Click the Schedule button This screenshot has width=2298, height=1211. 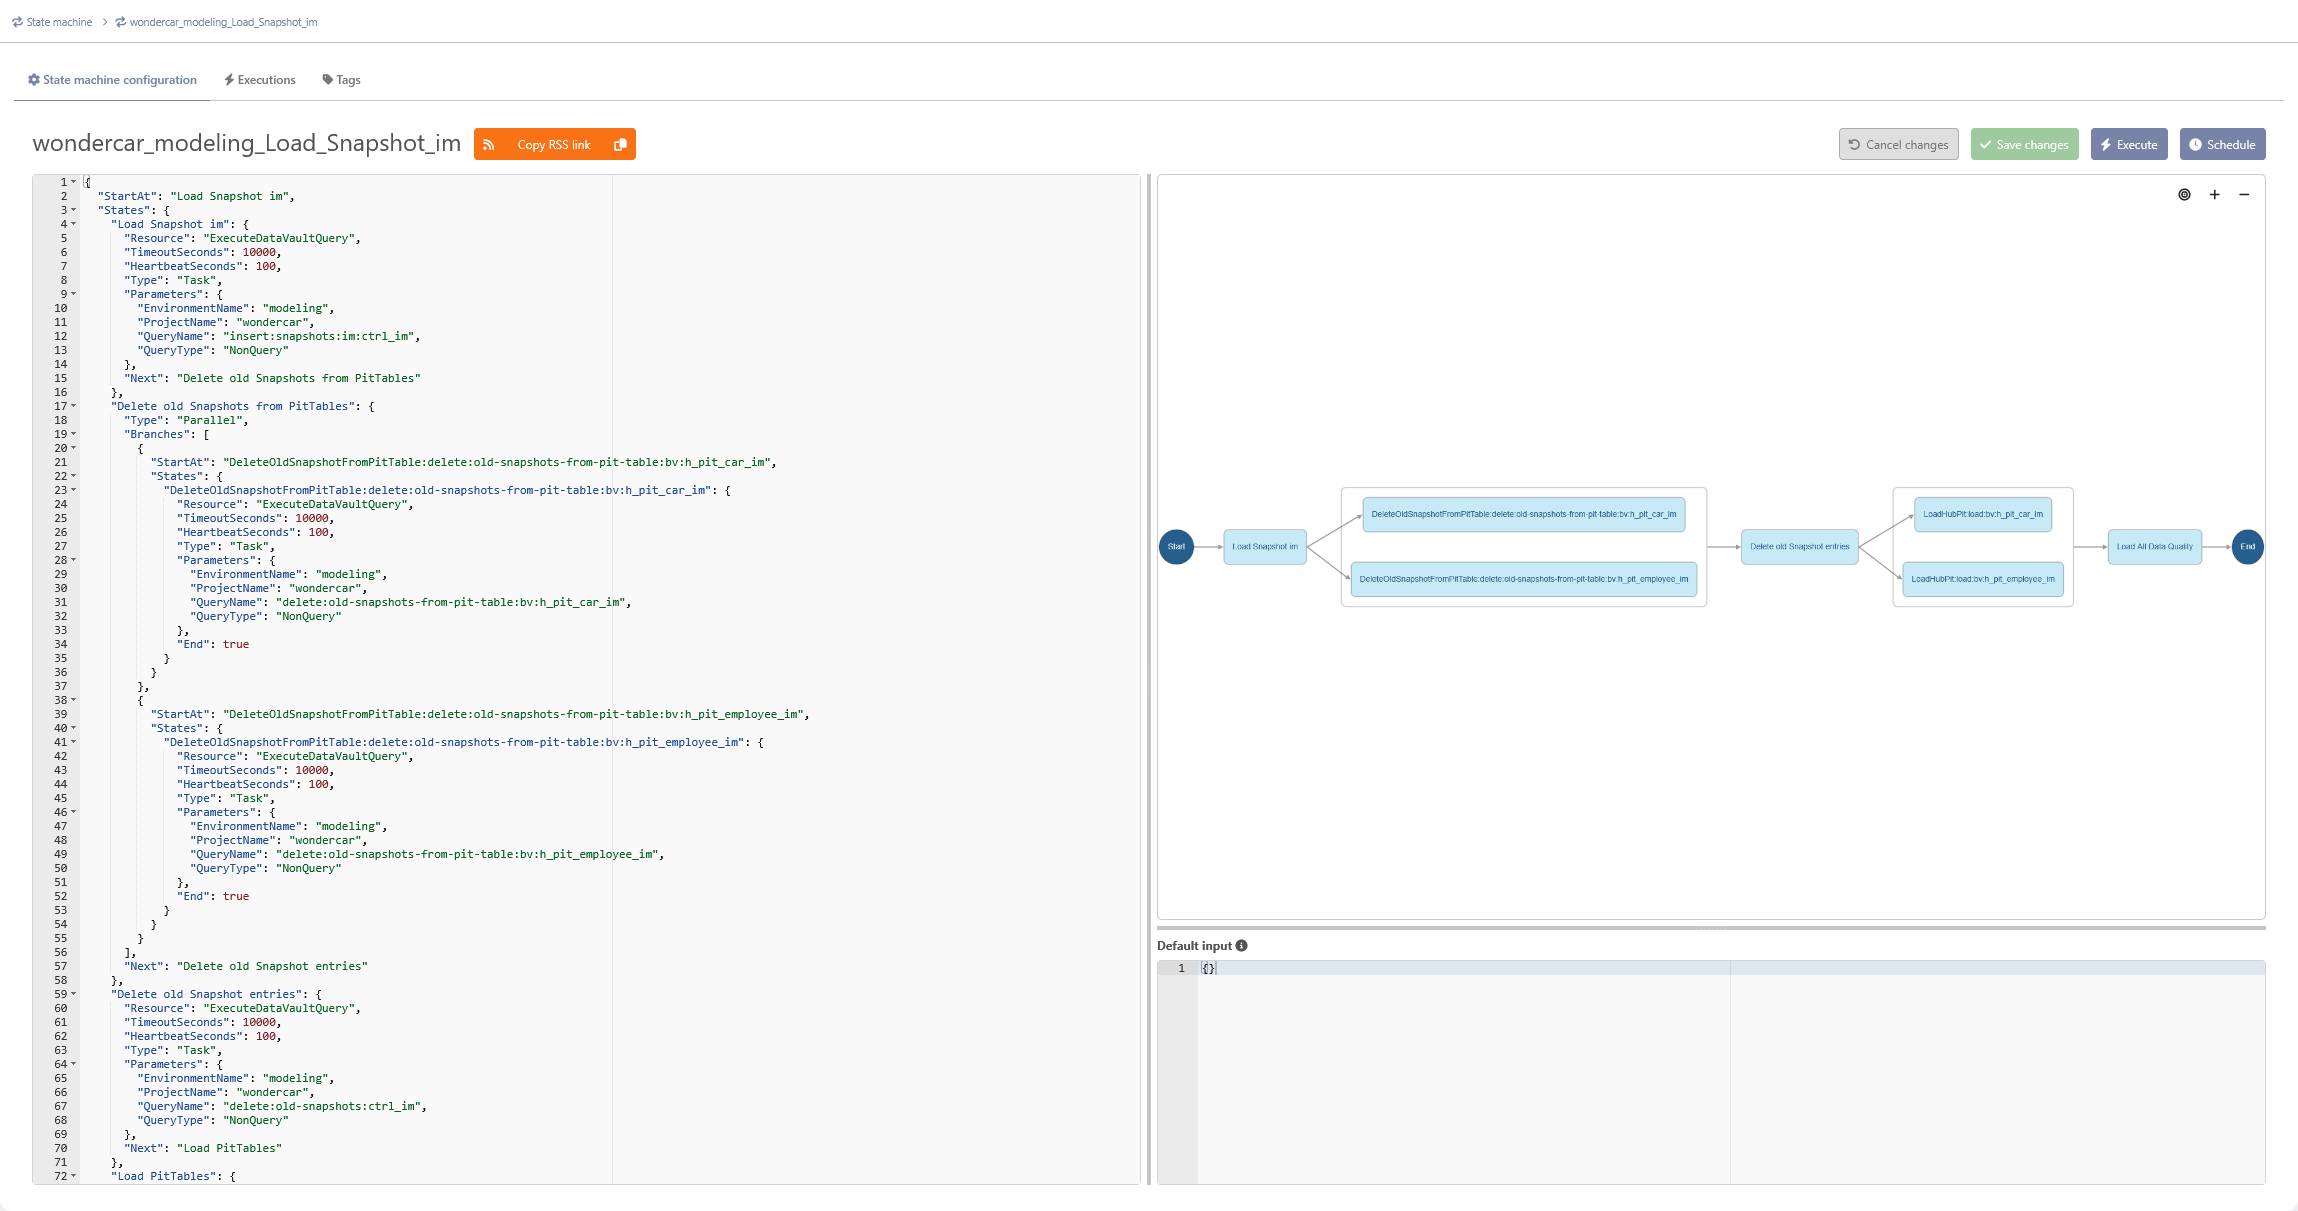[2222, 144]
